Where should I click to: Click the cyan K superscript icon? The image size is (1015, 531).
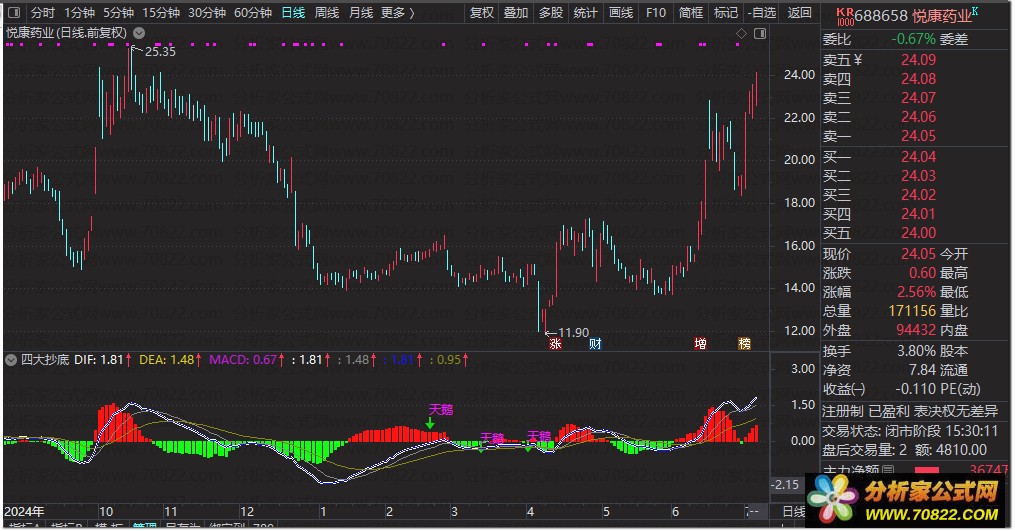(976, 11)
